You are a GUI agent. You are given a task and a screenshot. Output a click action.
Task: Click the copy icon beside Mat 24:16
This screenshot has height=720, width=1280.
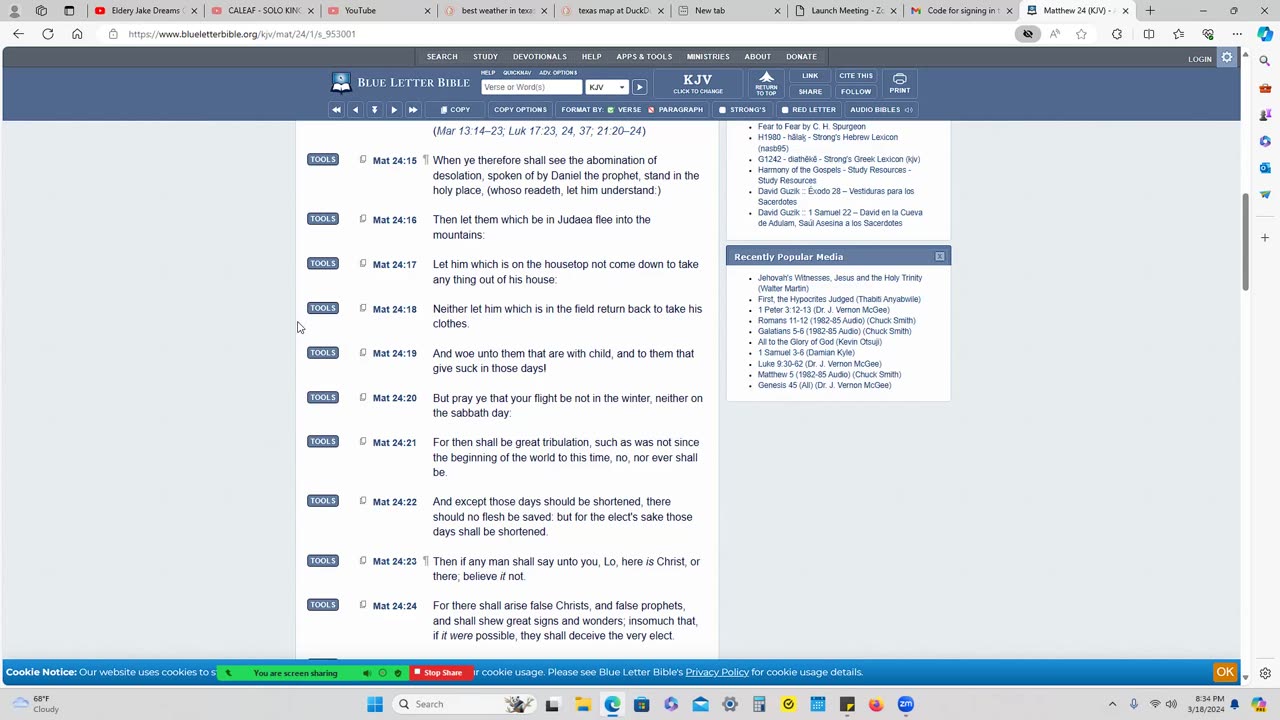pyautogui.click(x=363, y=218)
